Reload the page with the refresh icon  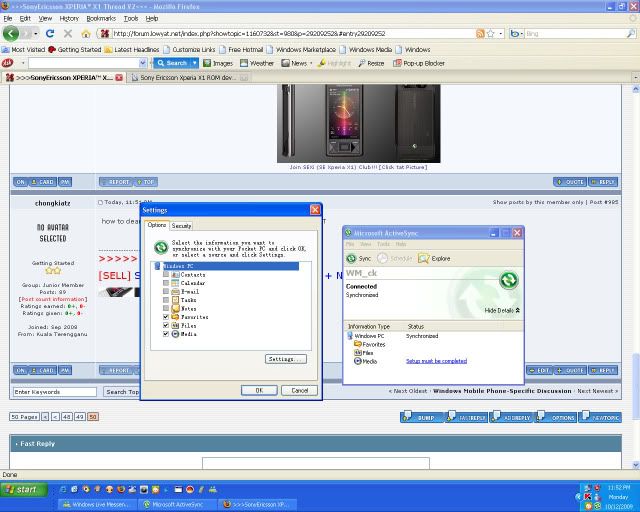point(50,33)
